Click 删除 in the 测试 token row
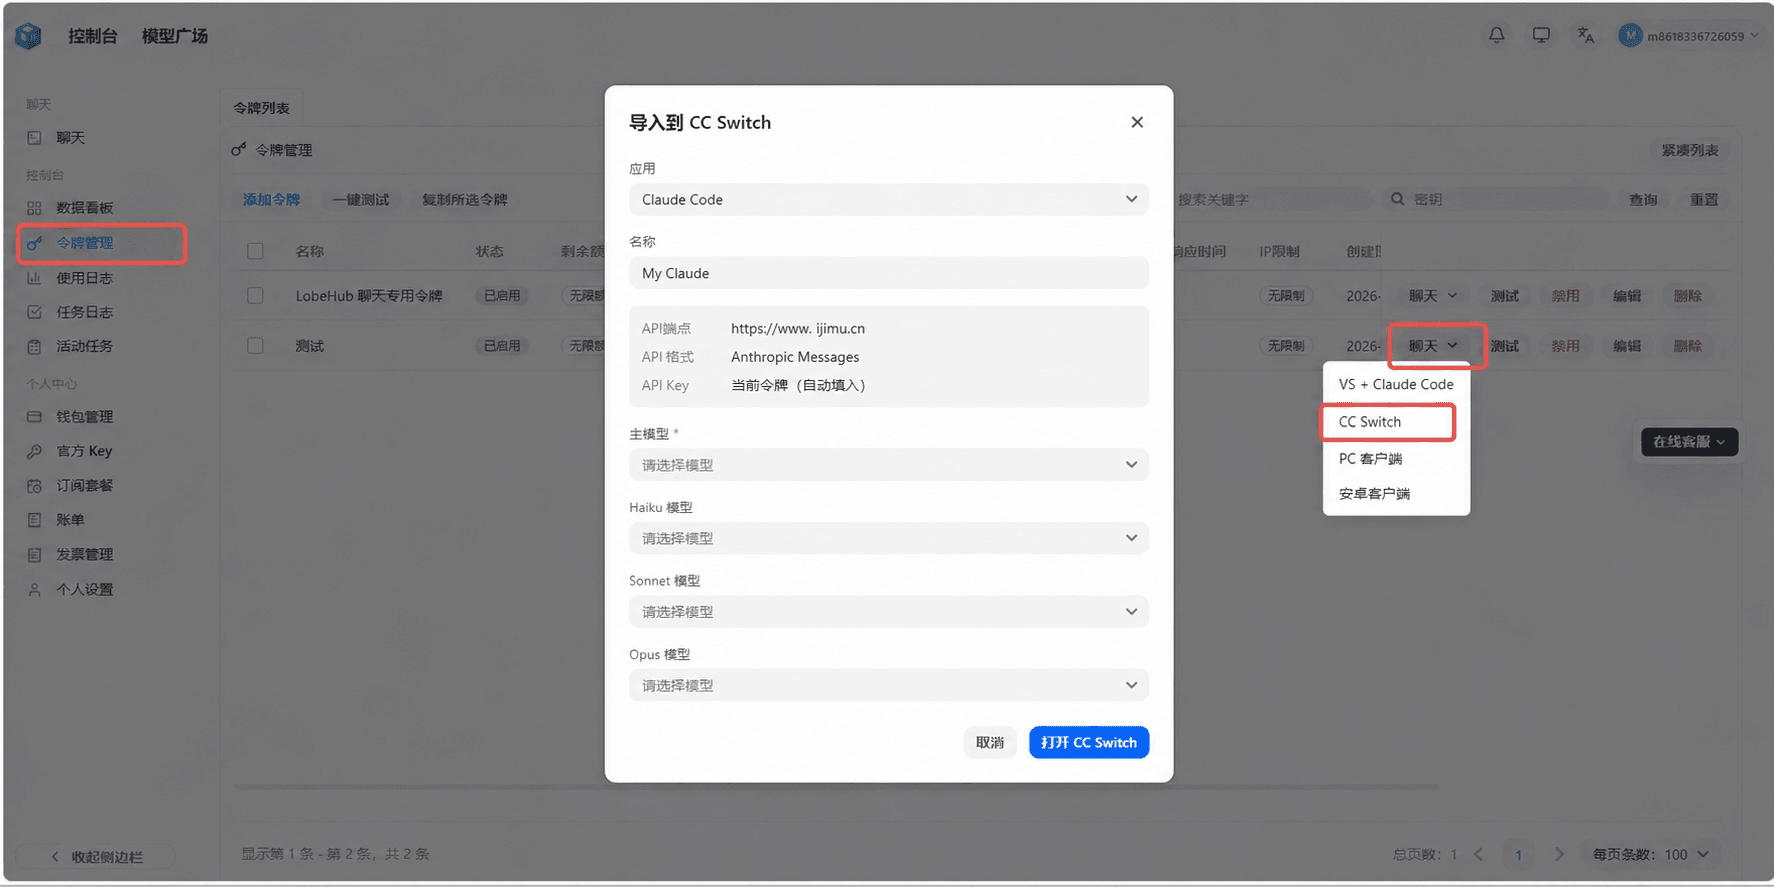 tap(1688, 346)
